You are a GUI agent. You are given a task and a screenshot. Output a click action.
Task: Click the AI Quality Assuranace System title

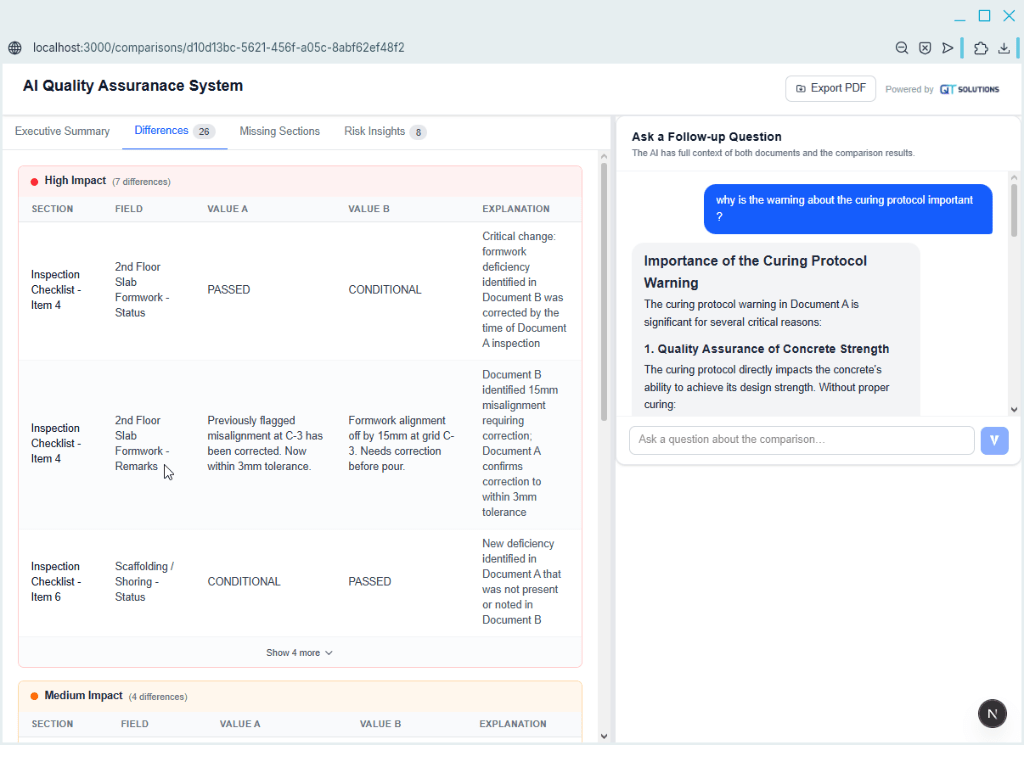pyautogui.click(x=133, y=86)
